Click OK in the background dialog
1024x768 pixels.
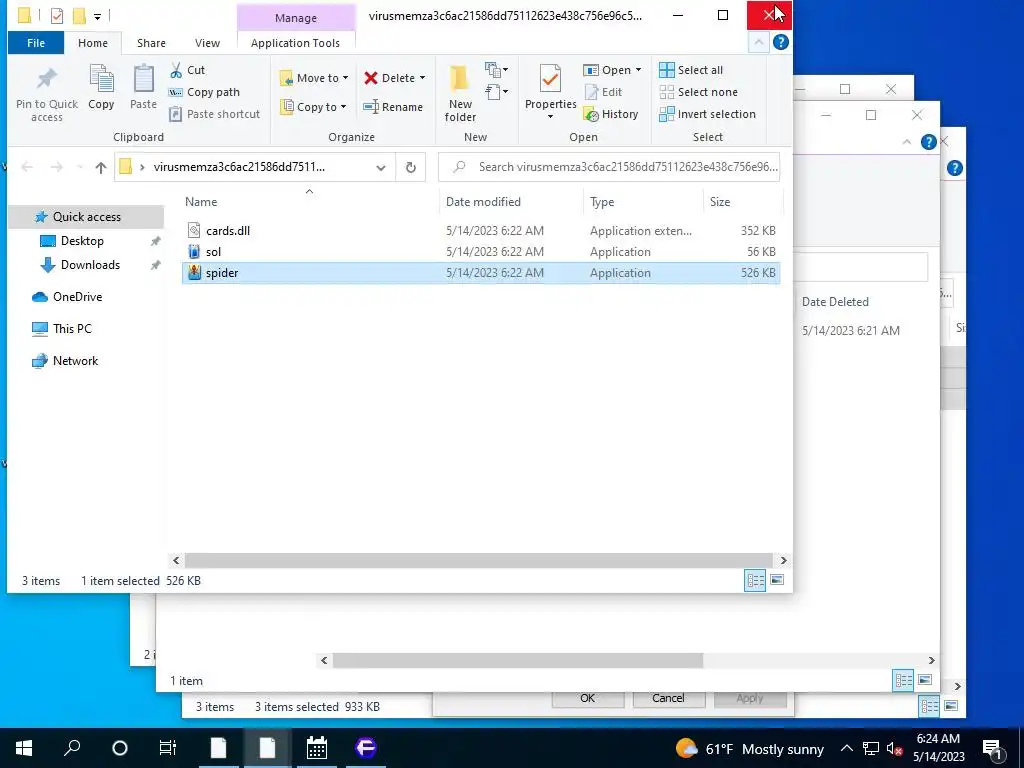[x=588, y=698]
